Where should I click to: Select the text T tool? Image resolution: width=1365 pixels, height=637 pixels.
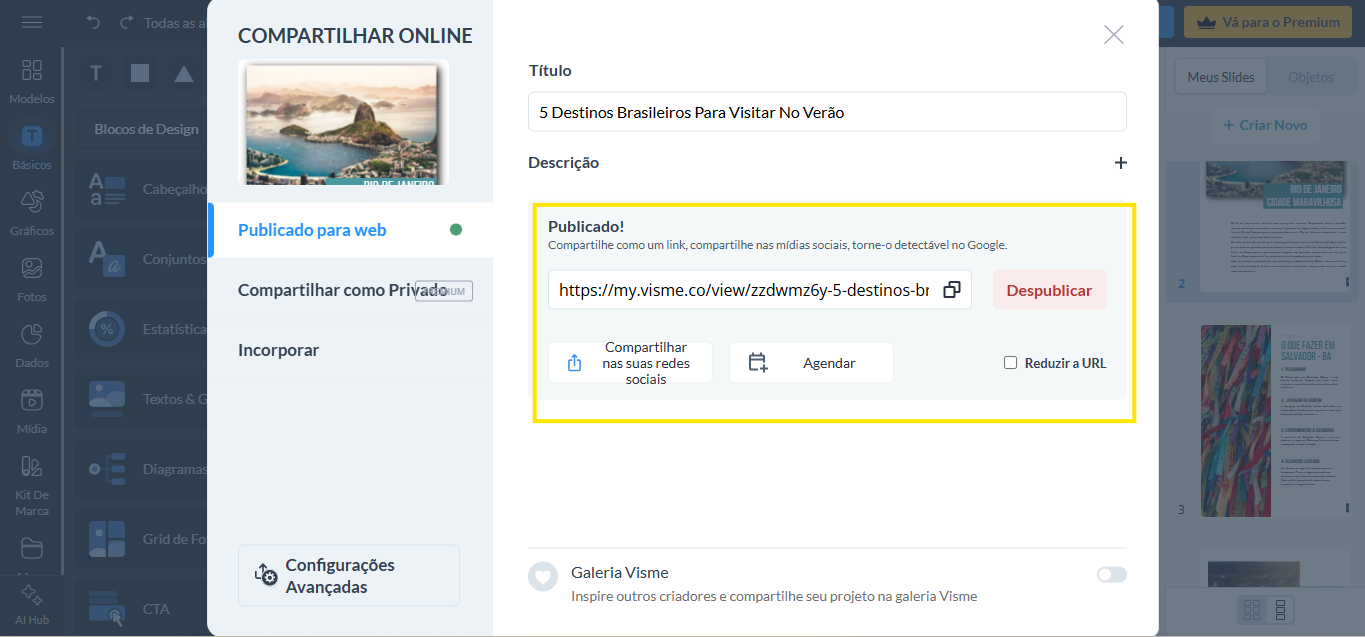[96, 73]
